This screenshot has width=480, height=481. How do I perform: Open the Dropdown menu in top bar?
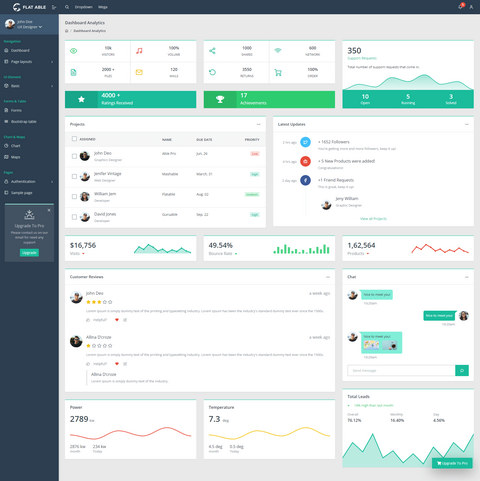click(x=83, y=7)
